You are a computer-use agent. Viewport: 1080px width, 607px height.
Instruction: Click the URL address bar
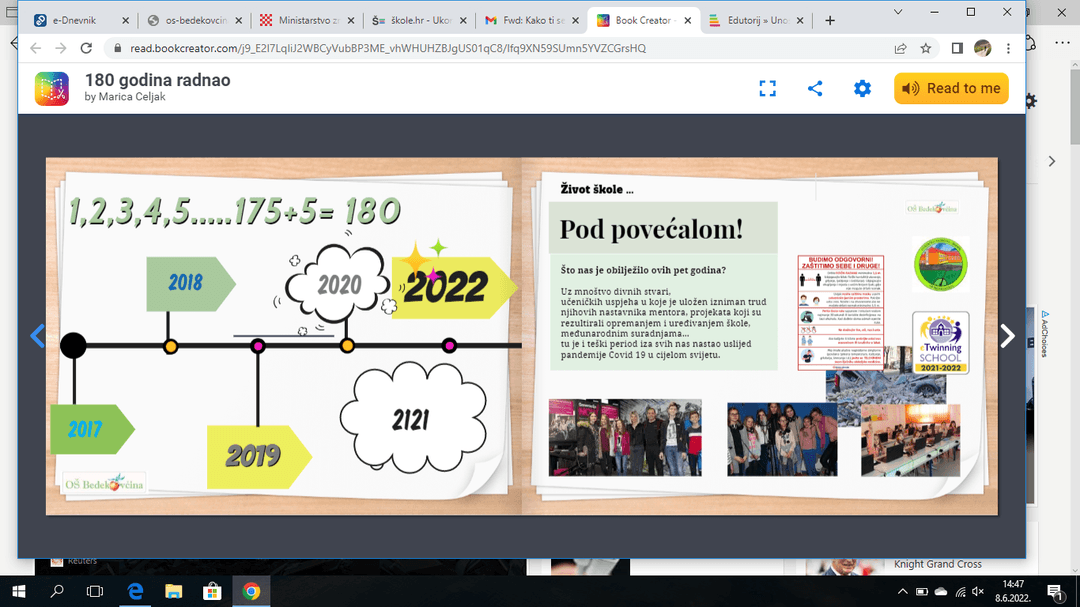pyautogui.click(x=500, y=48)
